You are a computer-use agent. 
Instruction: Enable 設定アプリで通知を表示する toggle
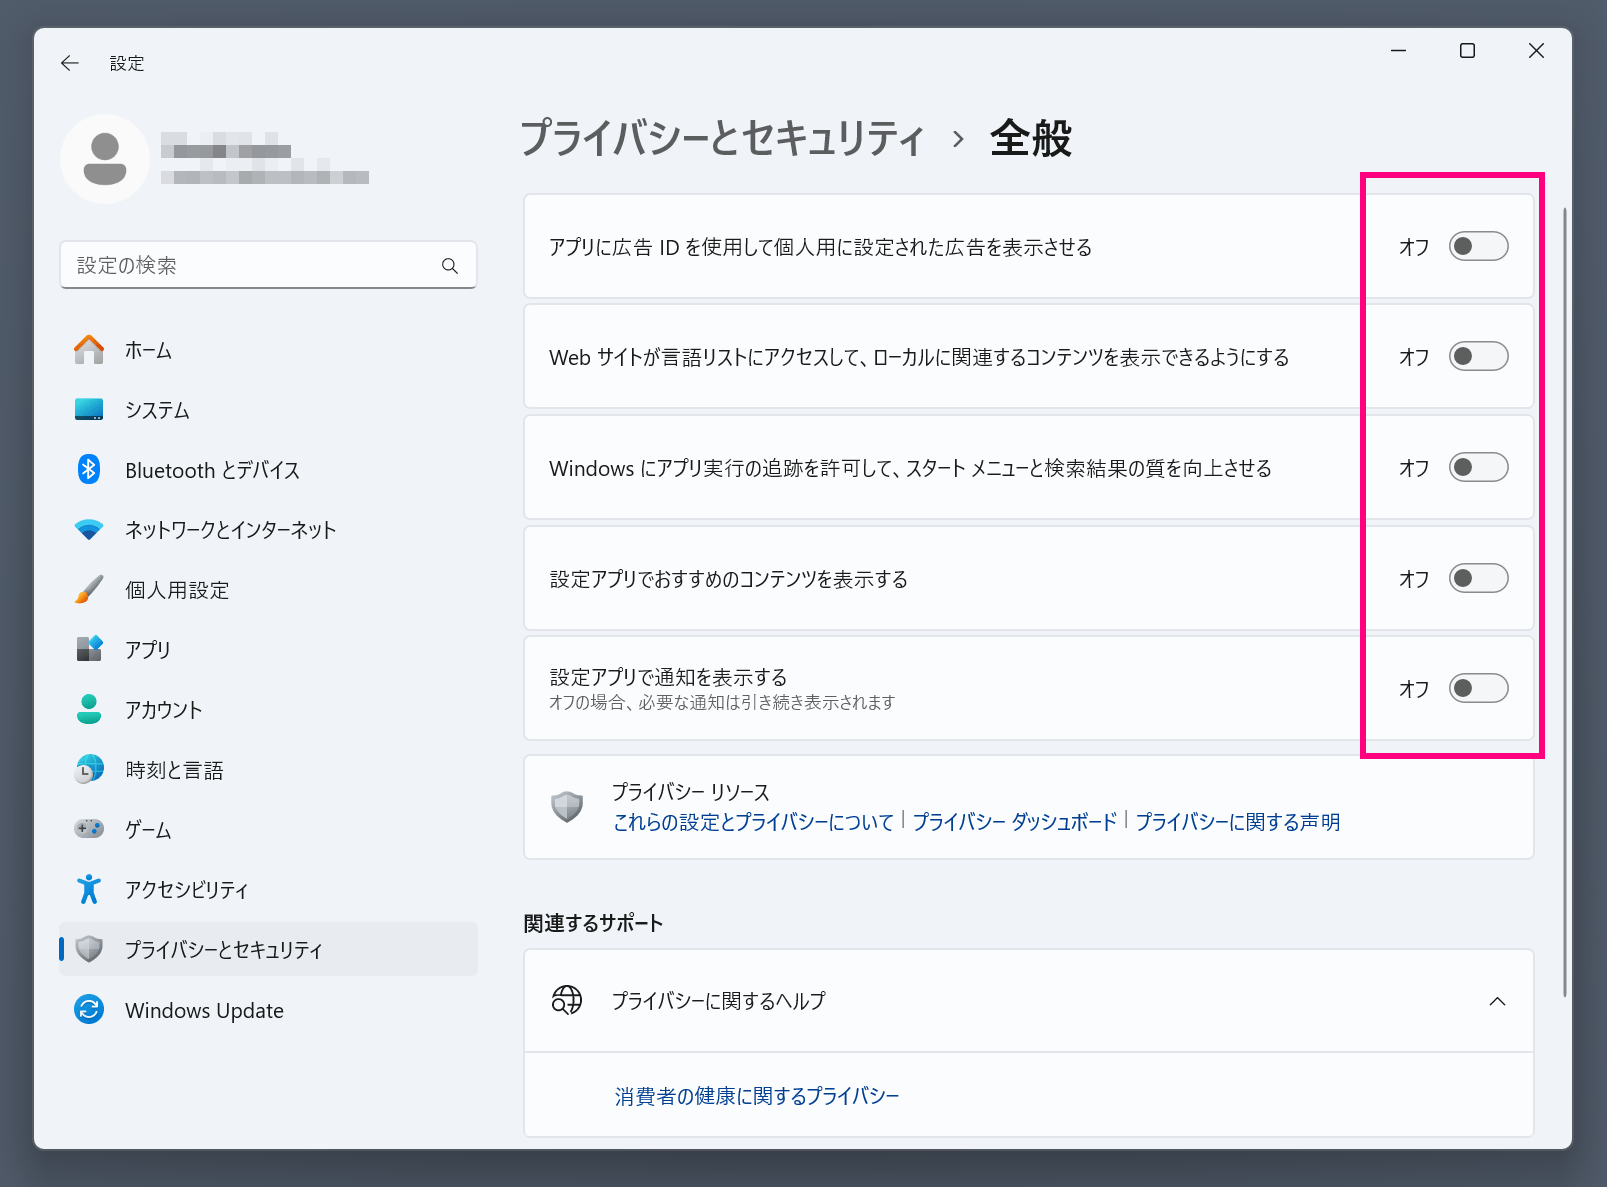(1478, 688)
